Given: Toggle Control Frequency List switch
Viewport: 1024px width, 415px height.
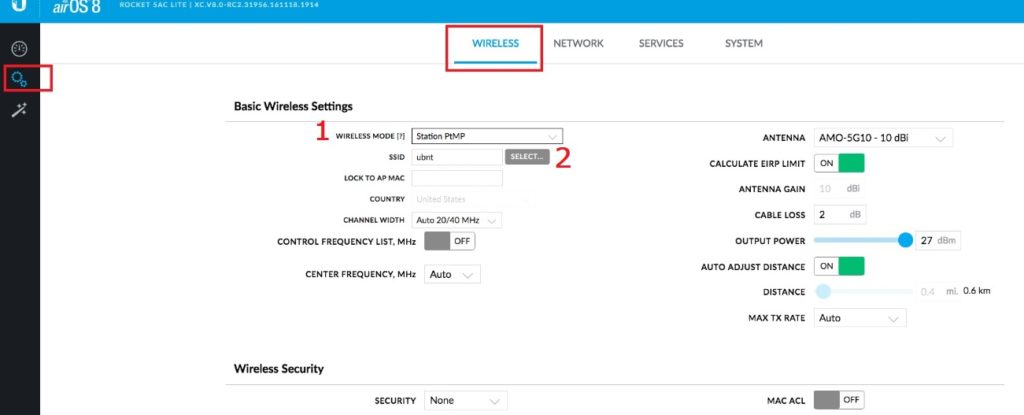Looking at the screenshot, I should (449, 241).
